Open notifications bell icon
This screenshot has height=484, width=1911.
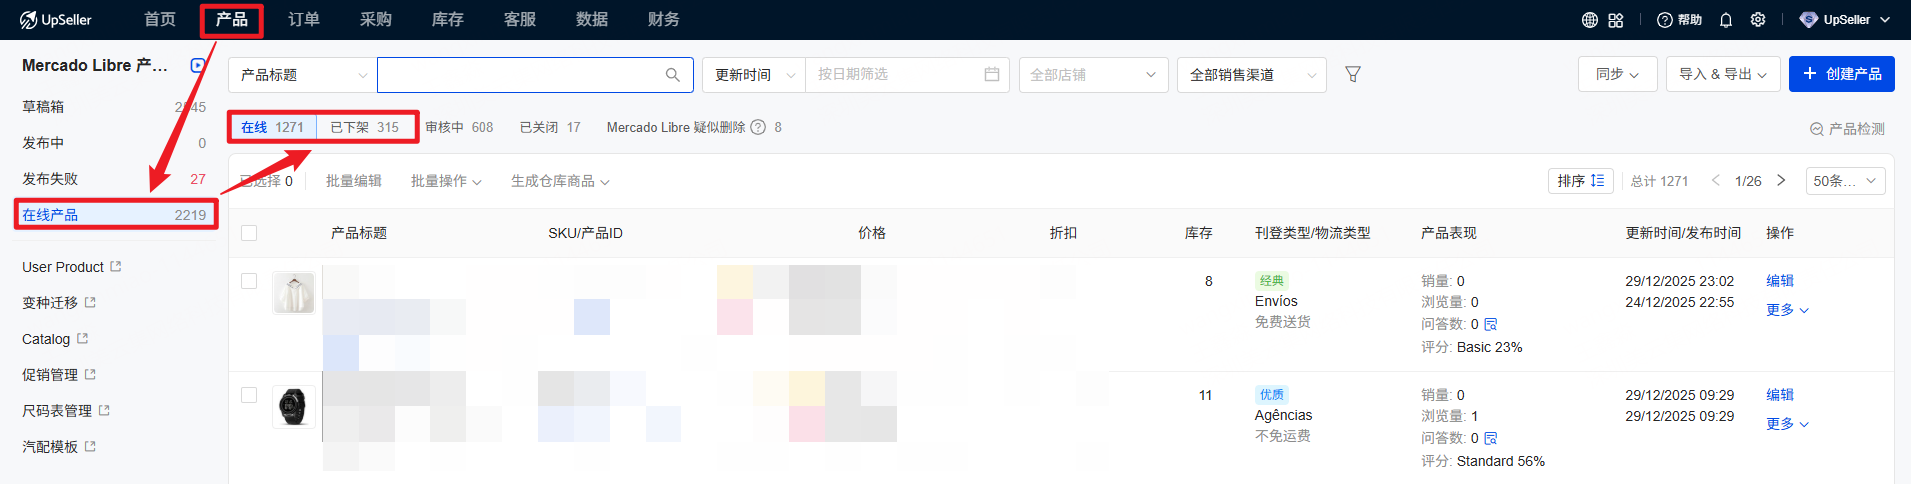[x=1725, y=20]
